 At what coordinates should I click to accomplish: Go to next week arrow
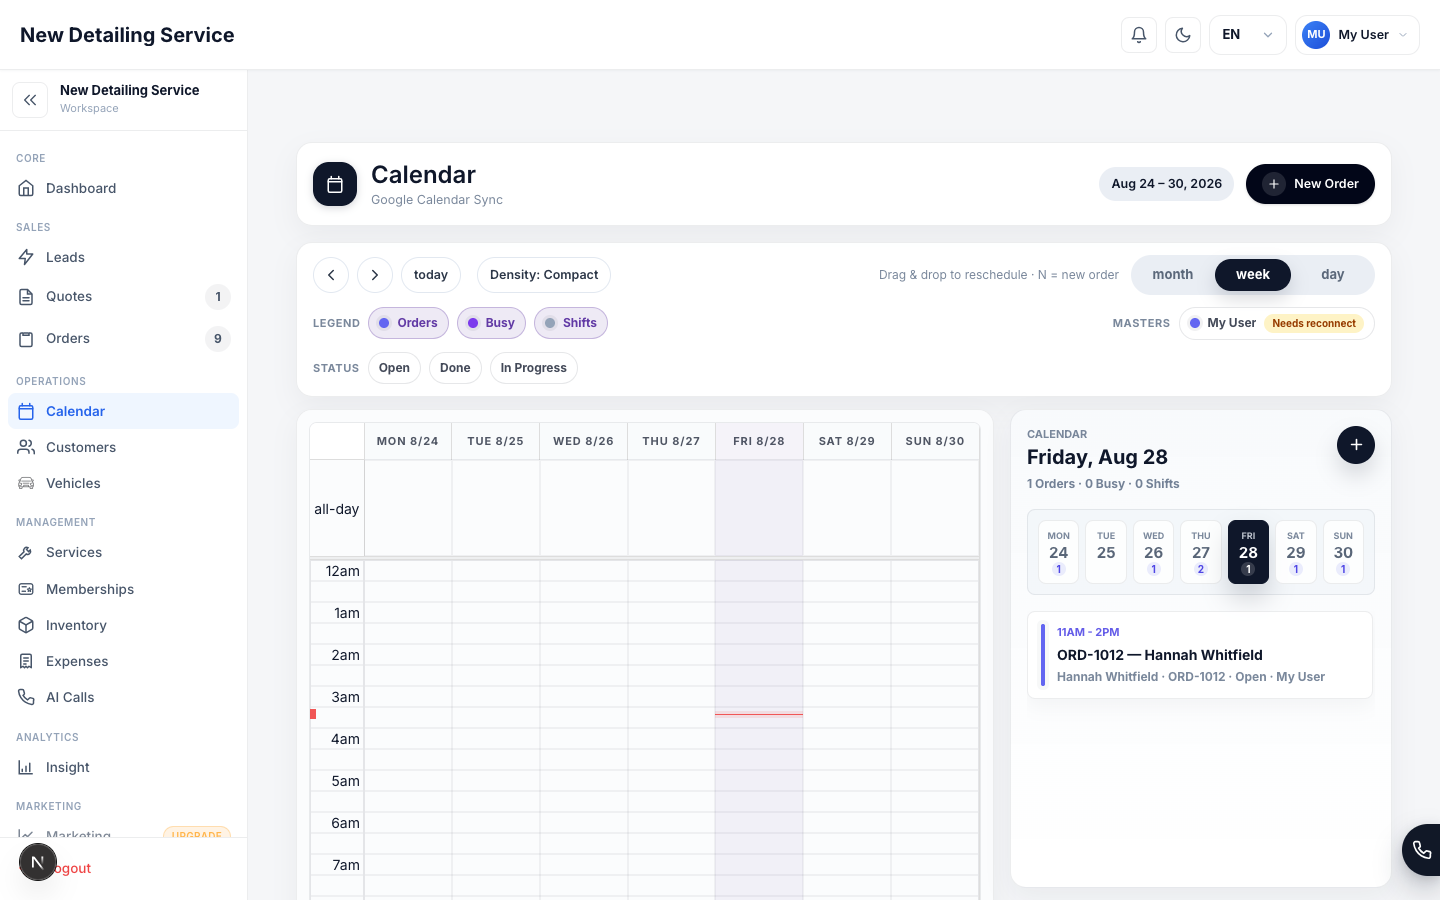[x=375, y=275]
